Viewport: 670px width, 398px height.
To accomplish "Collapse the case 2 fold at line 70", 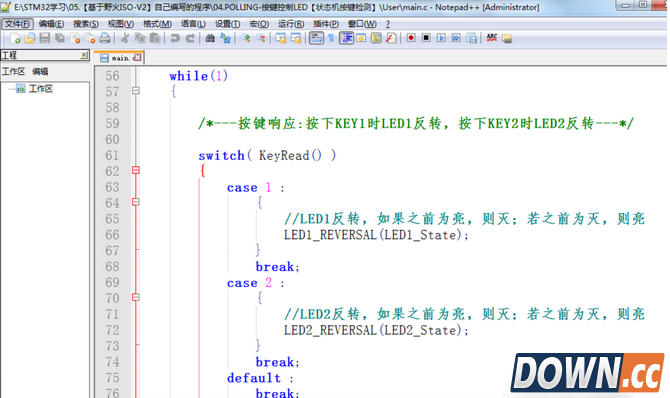I will point(135,297).
